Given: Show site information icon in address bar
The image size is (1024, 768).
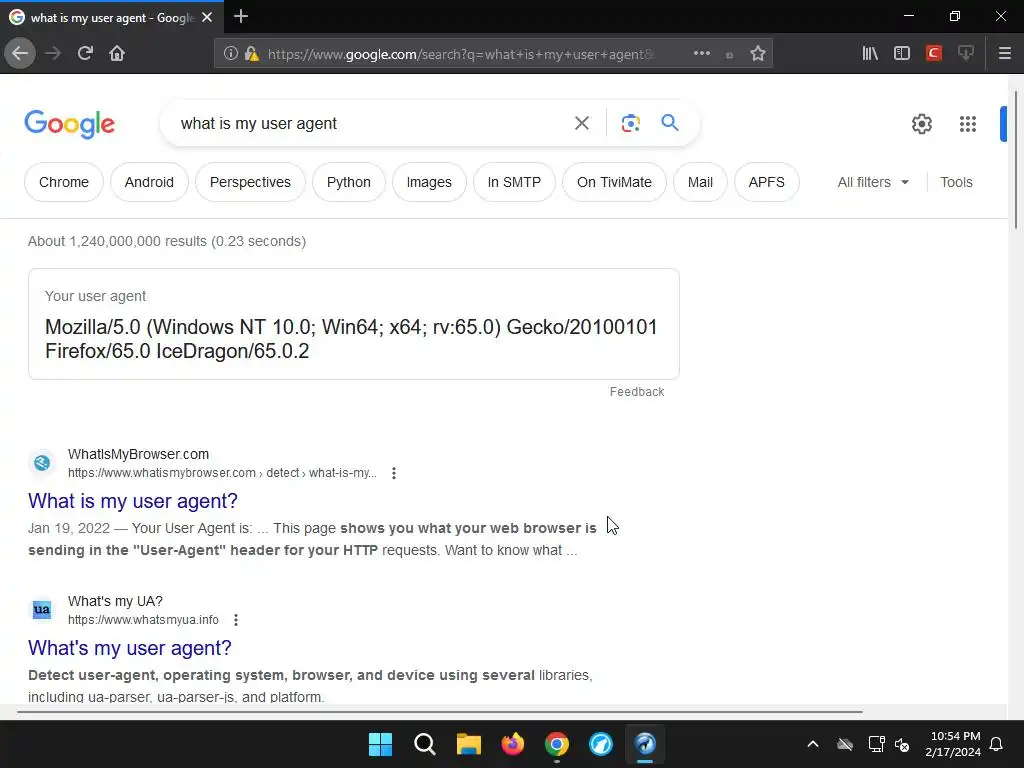Looking at the screenshot, I should [231, 53].
